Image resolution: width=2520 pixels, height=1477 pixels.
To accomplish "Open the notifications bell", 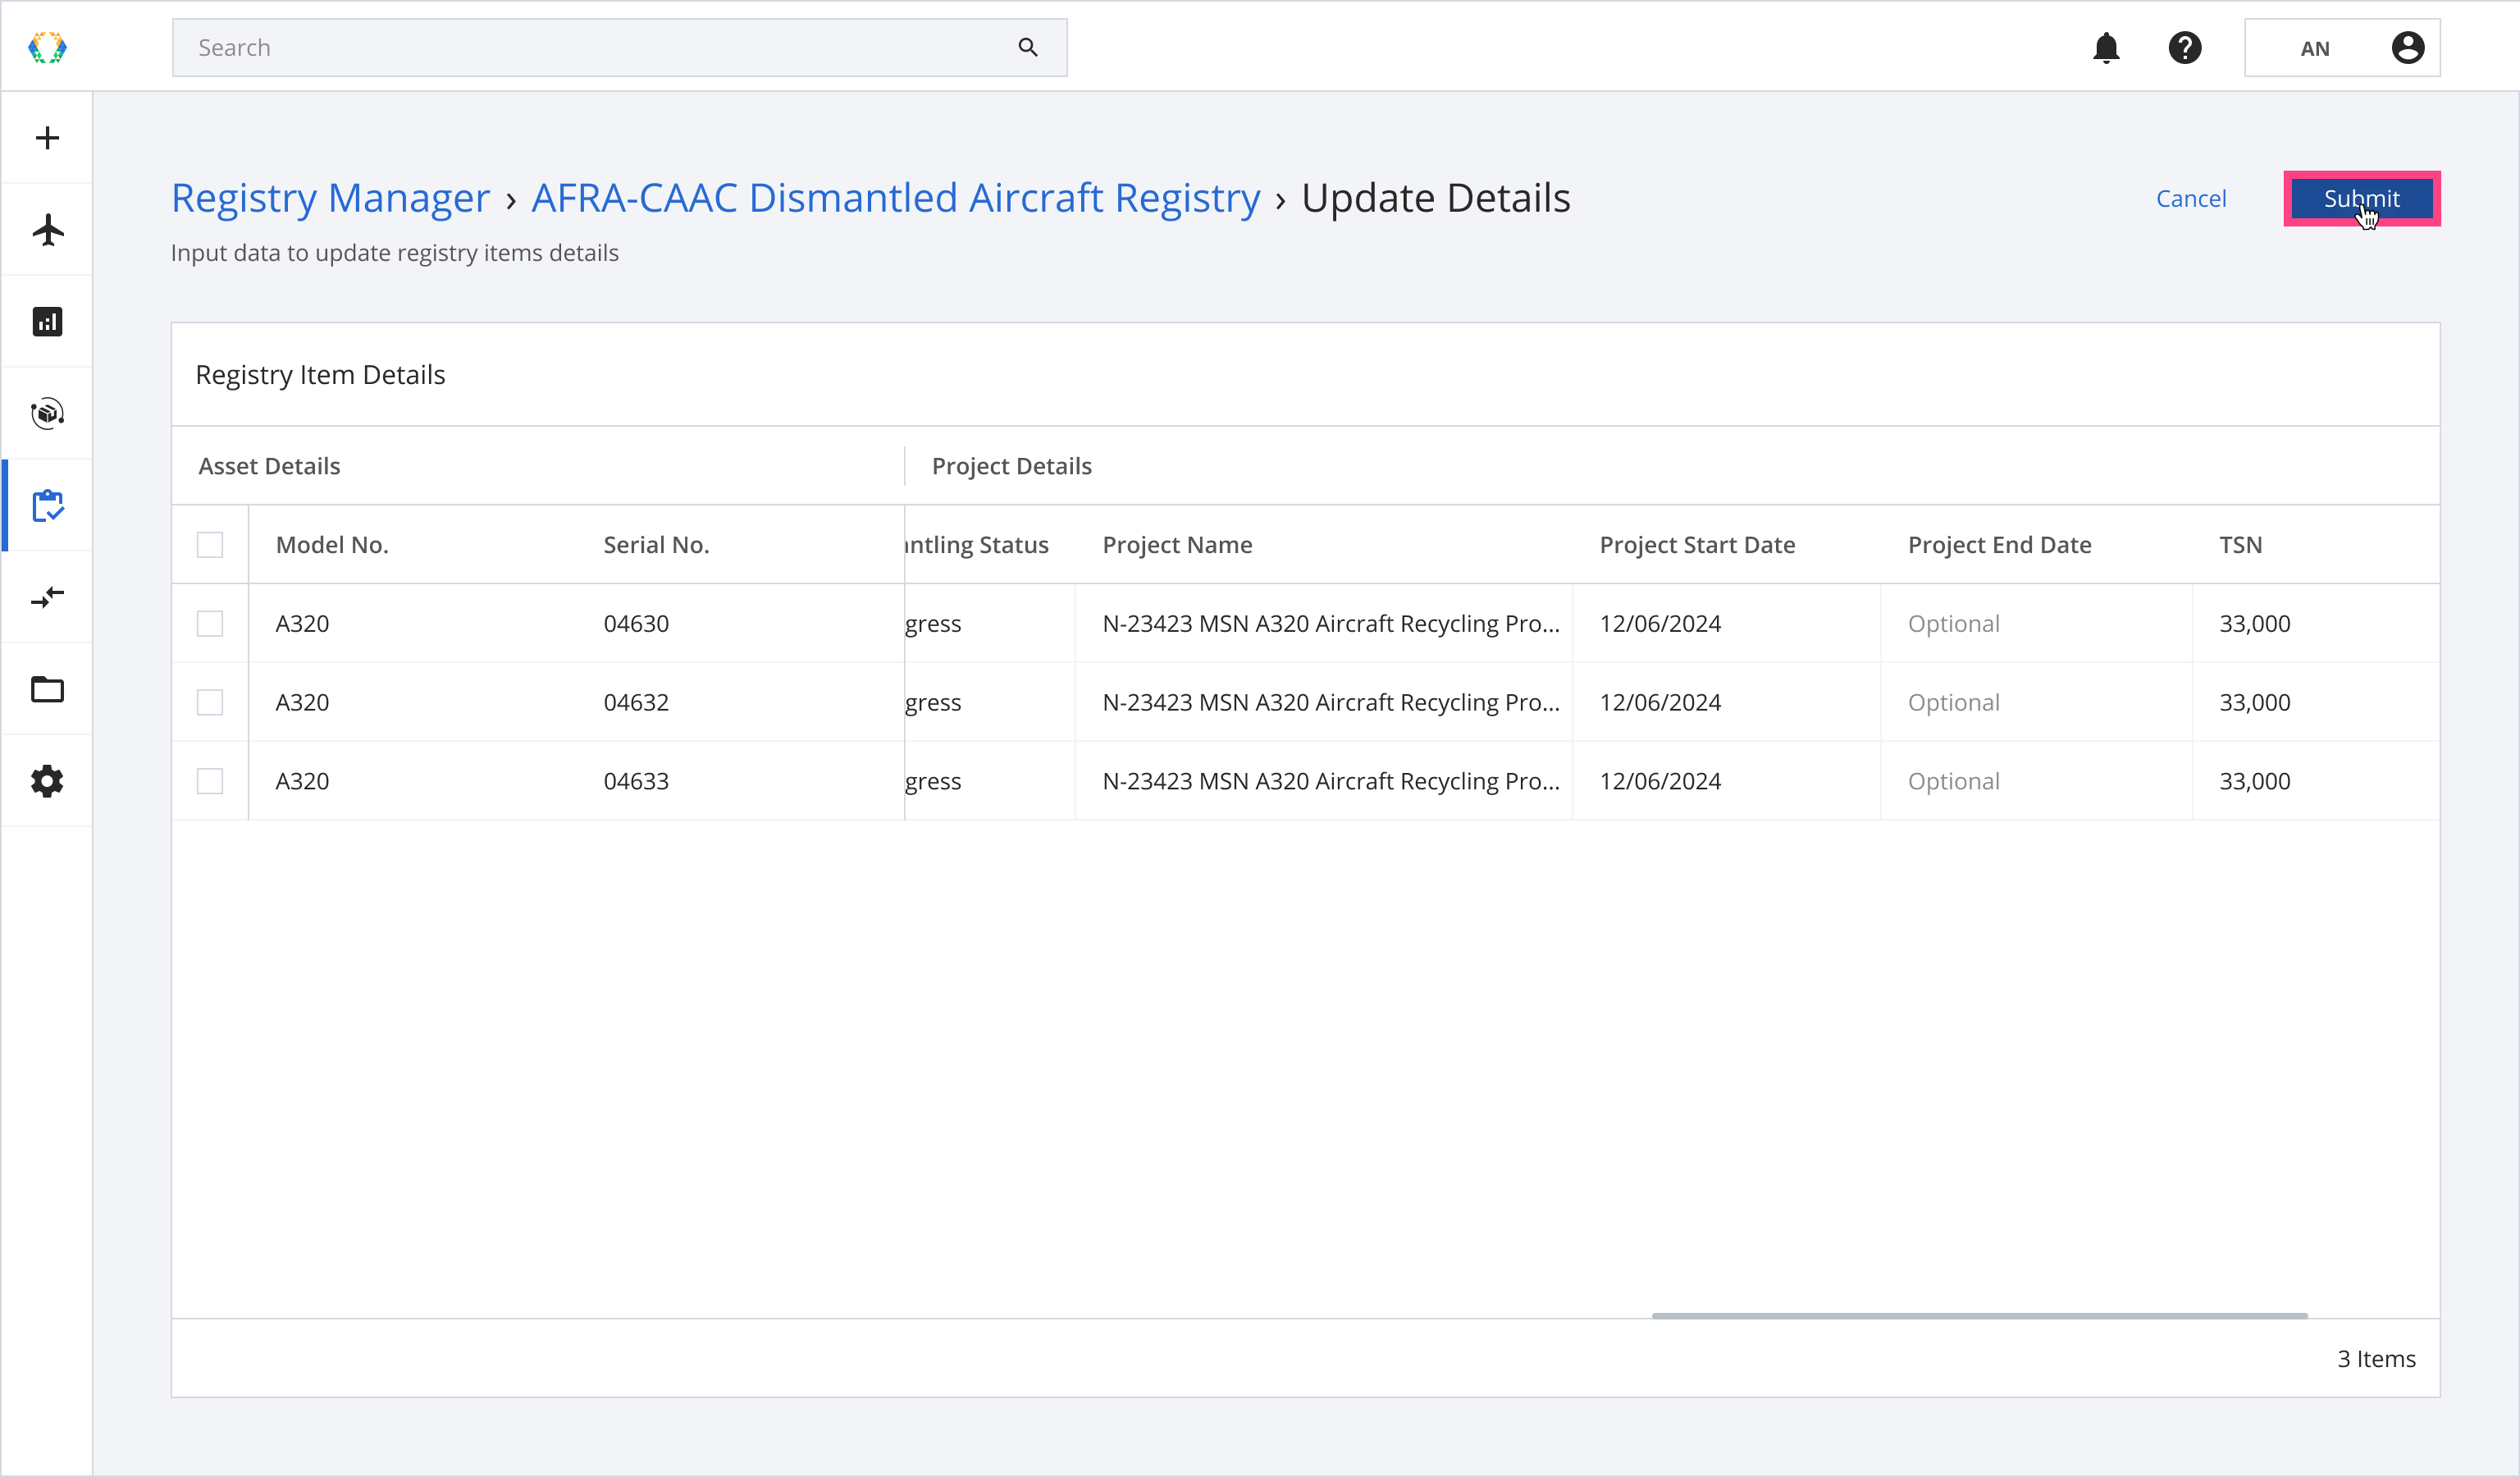I will coord(2106,48).
